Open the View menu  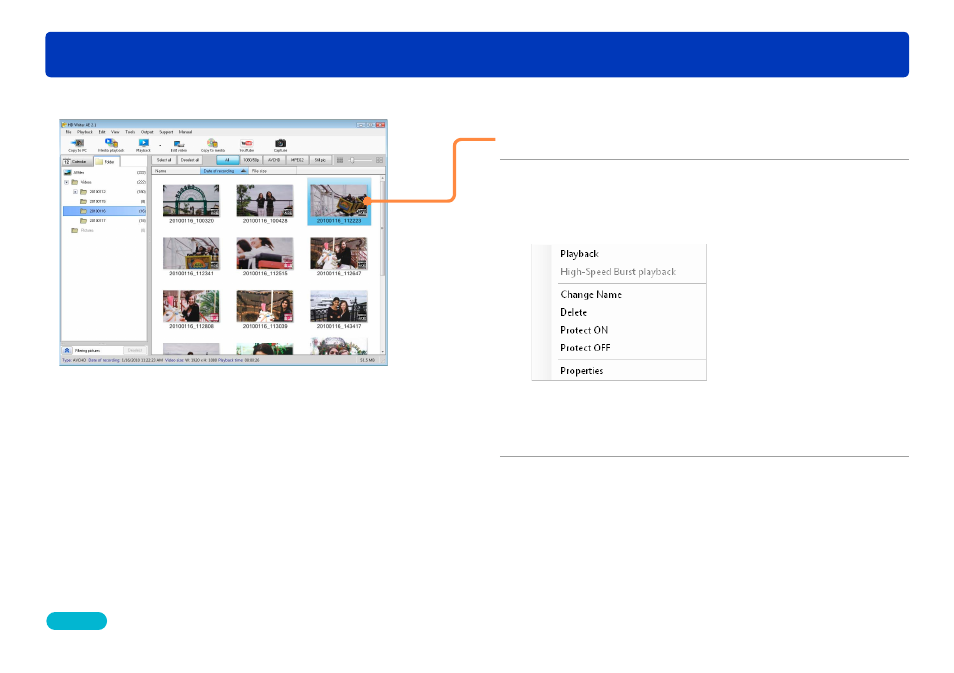[x=115, y=132]
